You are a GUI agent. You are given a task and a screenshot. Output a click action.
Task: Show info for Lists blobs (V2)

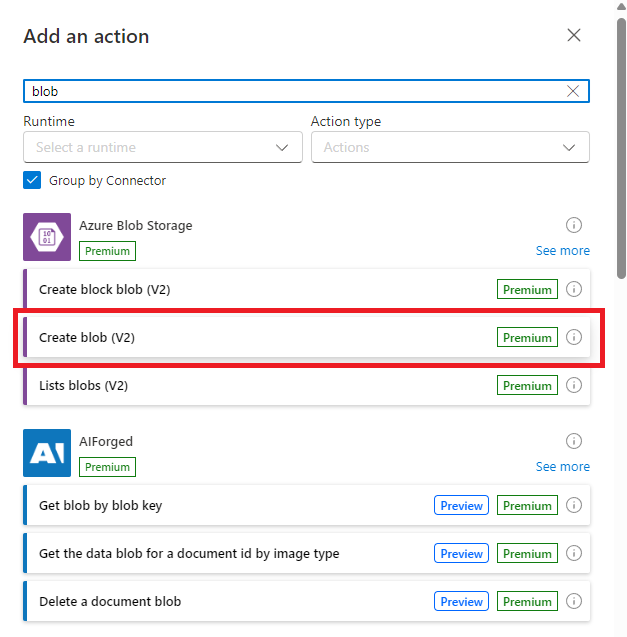tap(574, 385)
